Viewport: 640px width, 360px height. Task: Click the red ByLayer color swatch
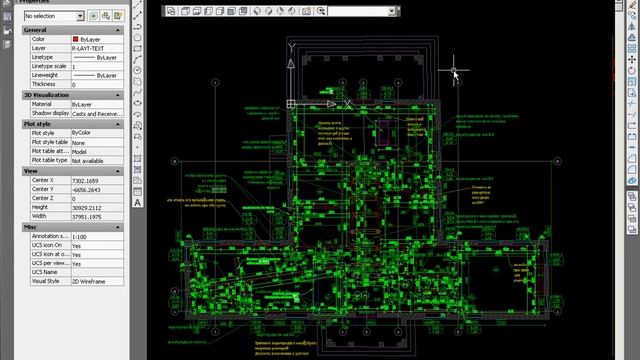pyautogui.click(x=75, y=39)
